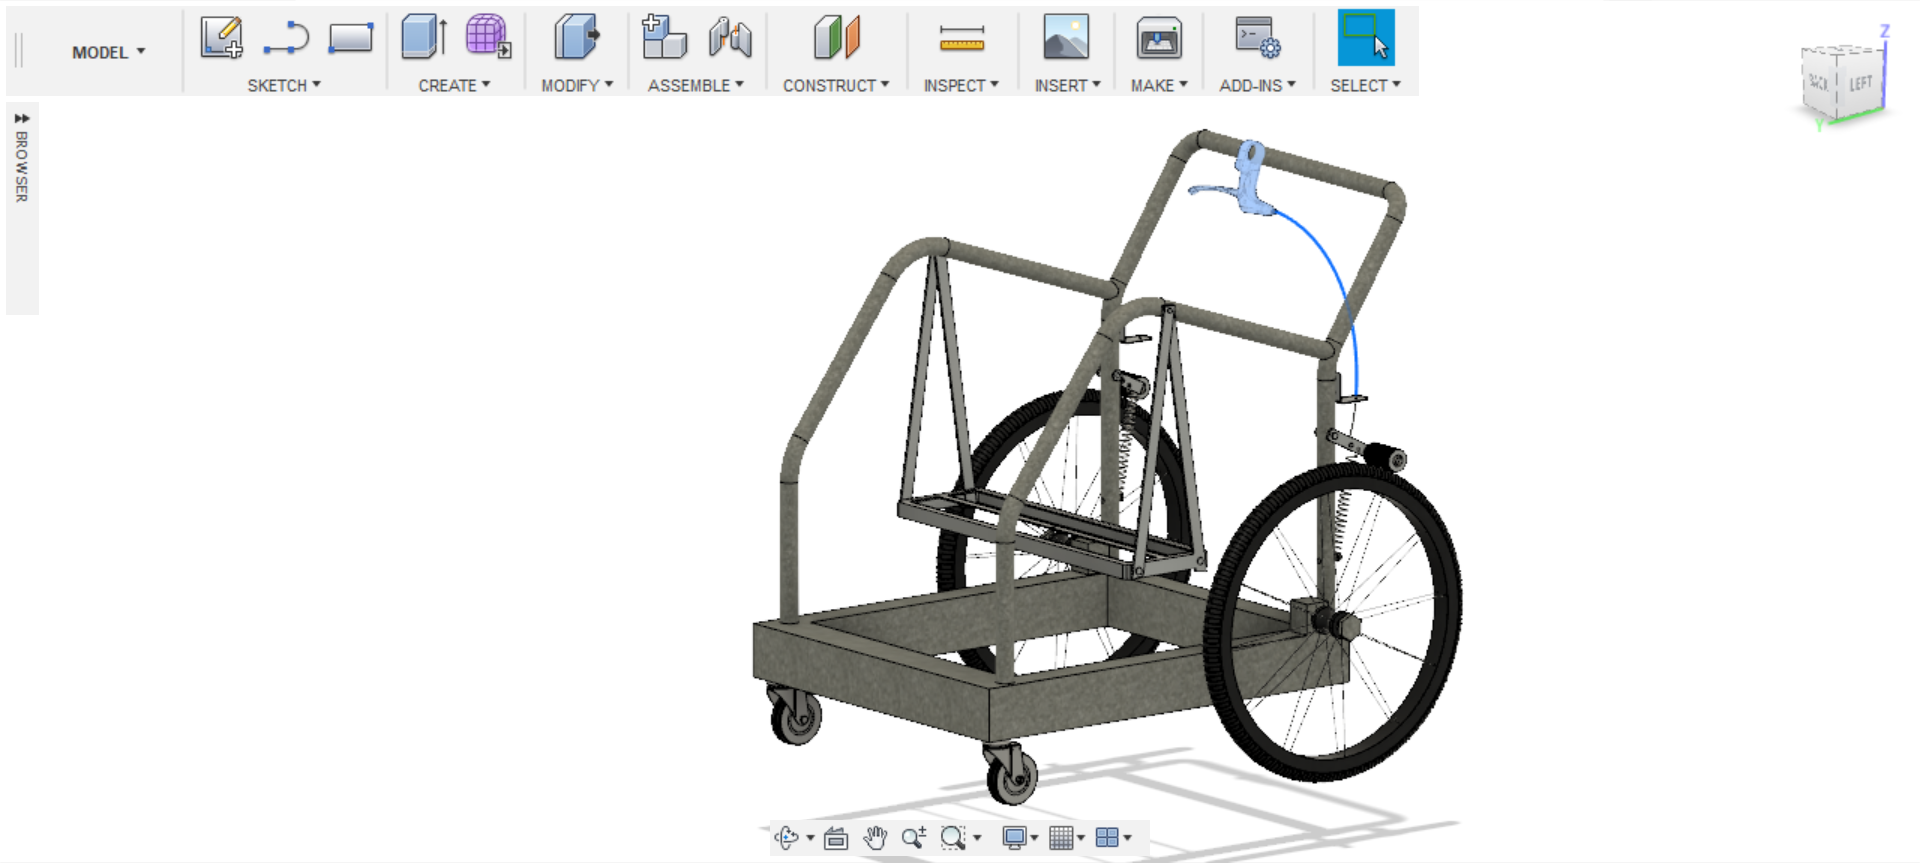Activate the Select window tool
Viewport: 1920px width, 863px height.
click(1366, 38)
